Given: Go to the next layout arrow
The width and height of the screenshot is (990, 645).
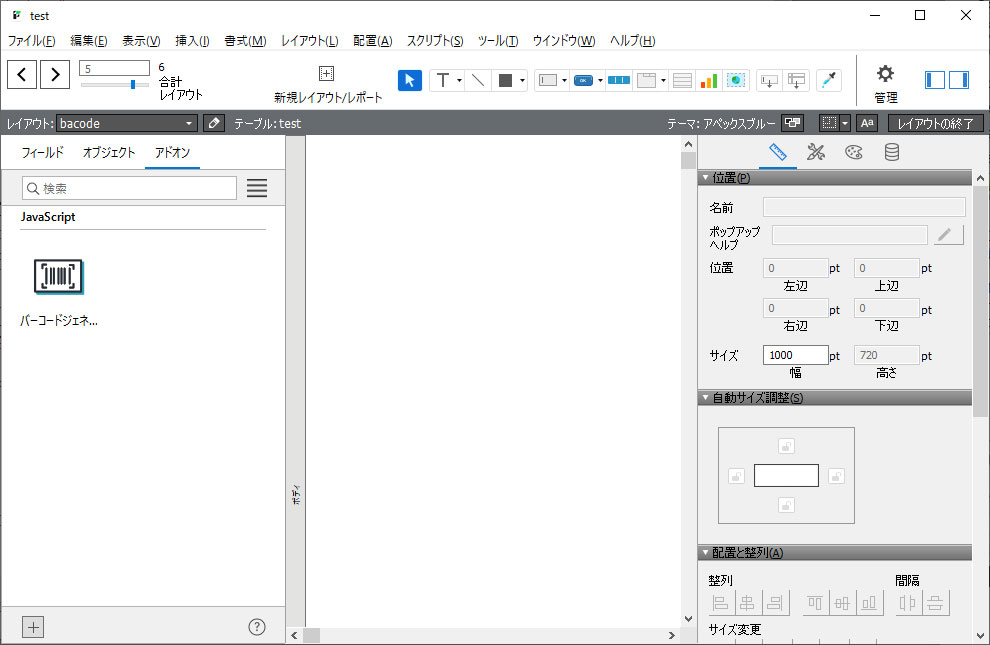Looking at the screenshot, I should point(55,75).
